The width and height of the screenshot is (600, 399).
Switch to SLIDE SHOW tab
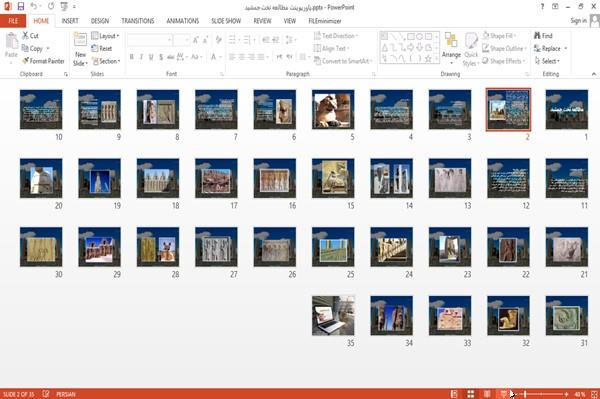(x=226, y=21)
